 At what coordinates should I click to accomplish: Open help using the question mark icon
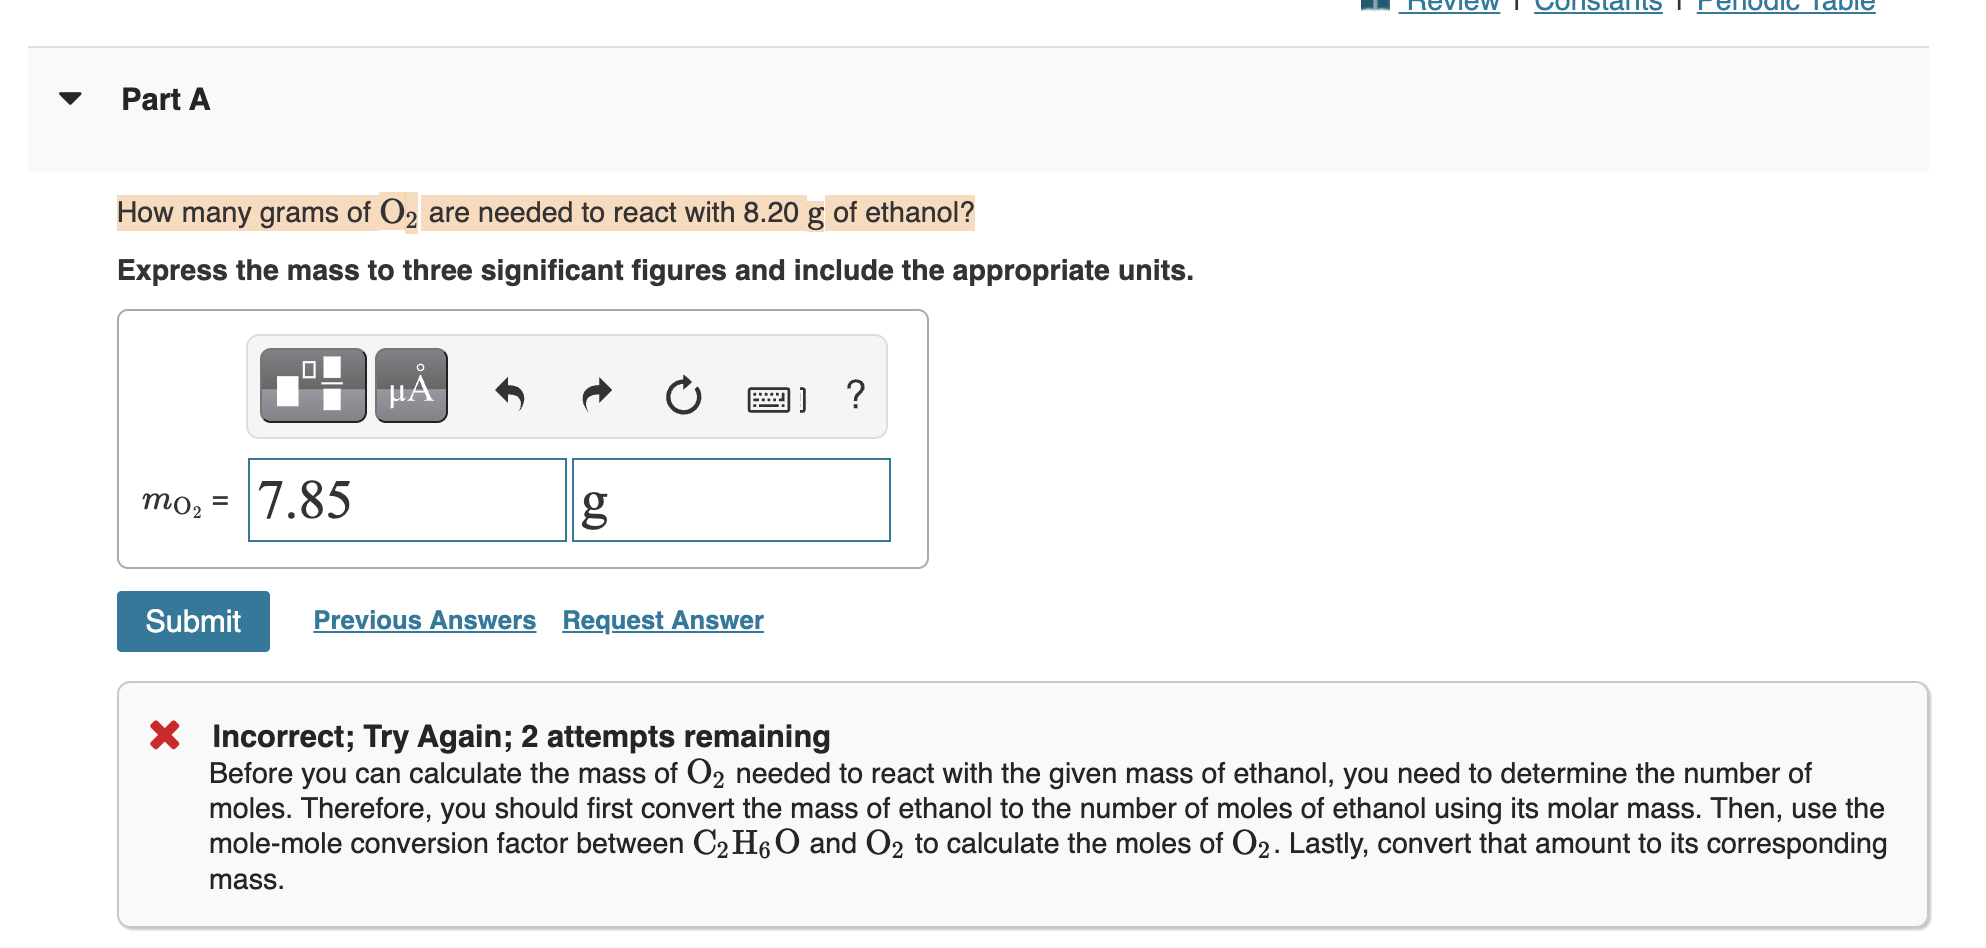(855, 394)
